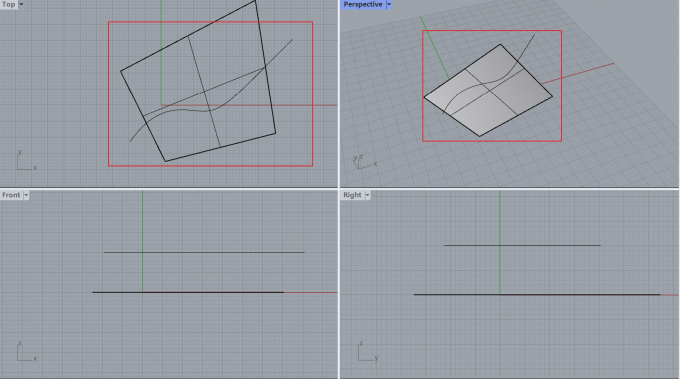Select the lower thick black line in Right viewport
Image resolution: width=680 pixels, height=379 pixels.
537,294
